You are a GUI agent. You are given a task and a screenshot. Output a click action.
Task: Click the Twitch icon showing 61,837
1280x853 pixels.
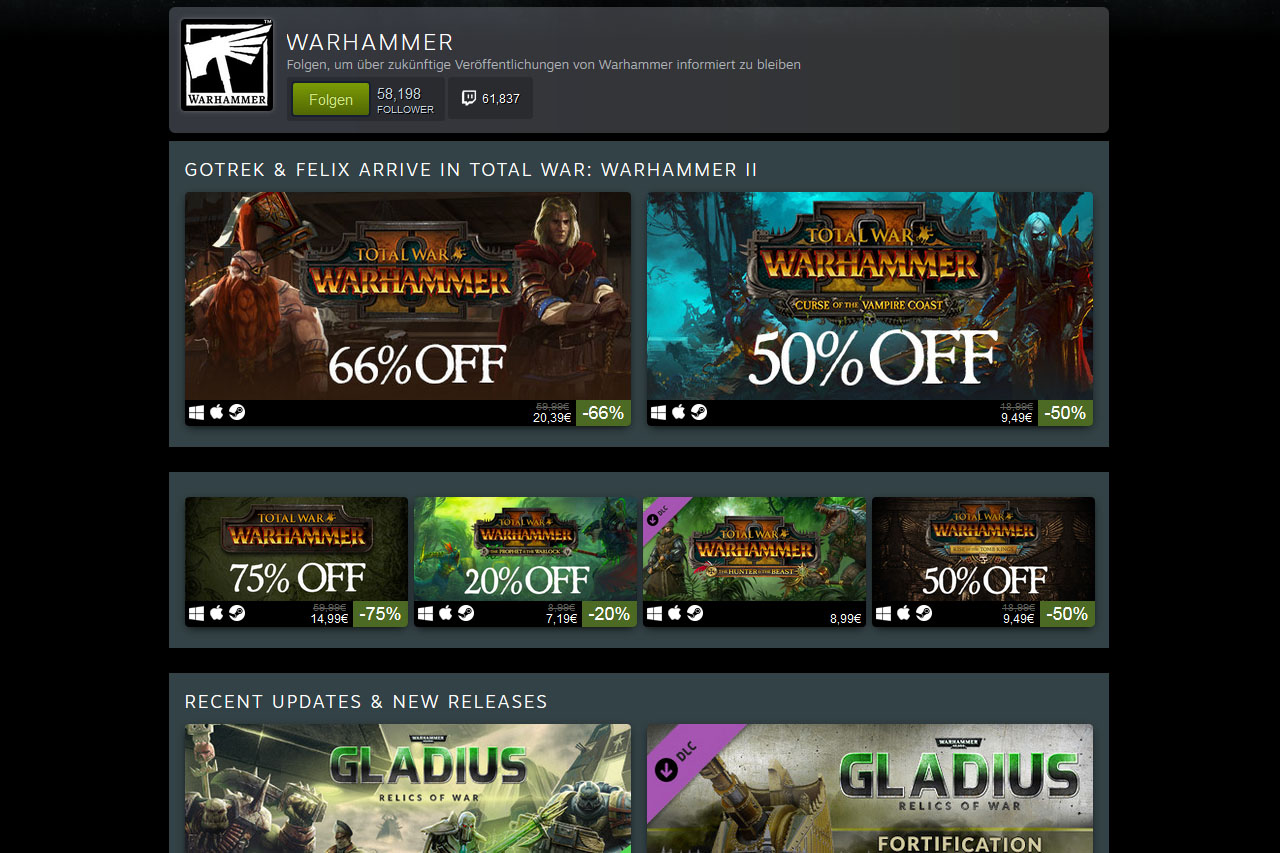tap(468, 98)
